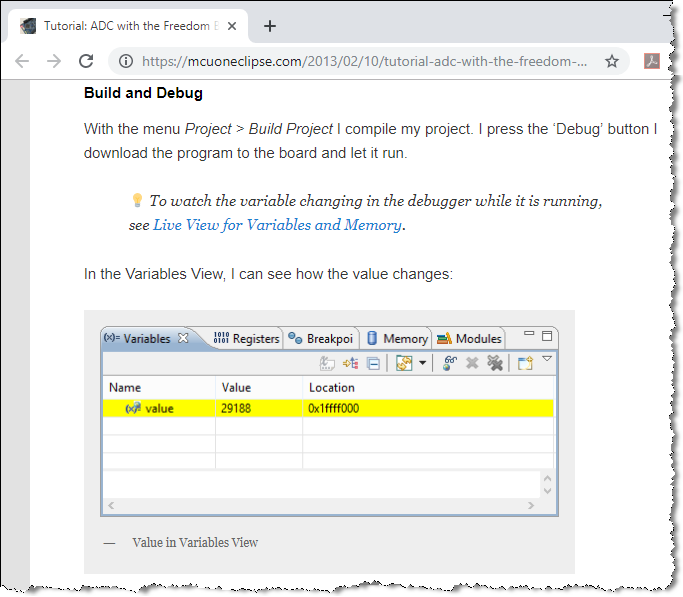The width and height of the screenshot is (683, 597).
Task: Click the browser forward arrow
Action: click(x=54, y=61)
